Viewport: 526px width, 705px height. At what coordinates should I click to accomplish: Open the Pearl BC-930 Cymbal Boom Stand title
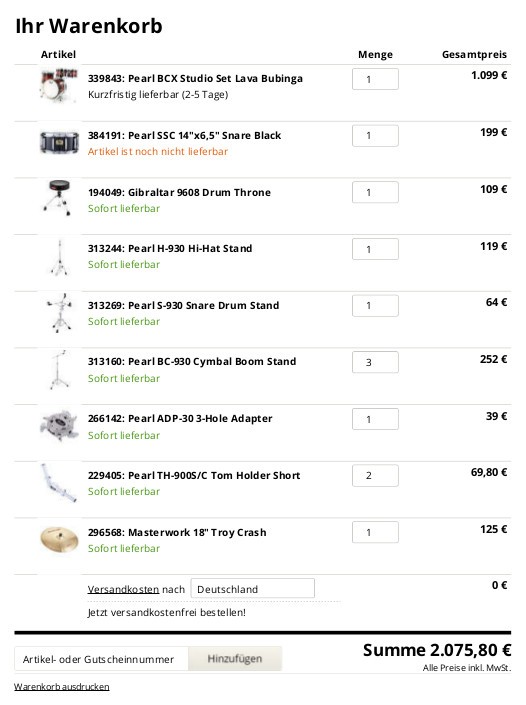click(x=192, y=361)
